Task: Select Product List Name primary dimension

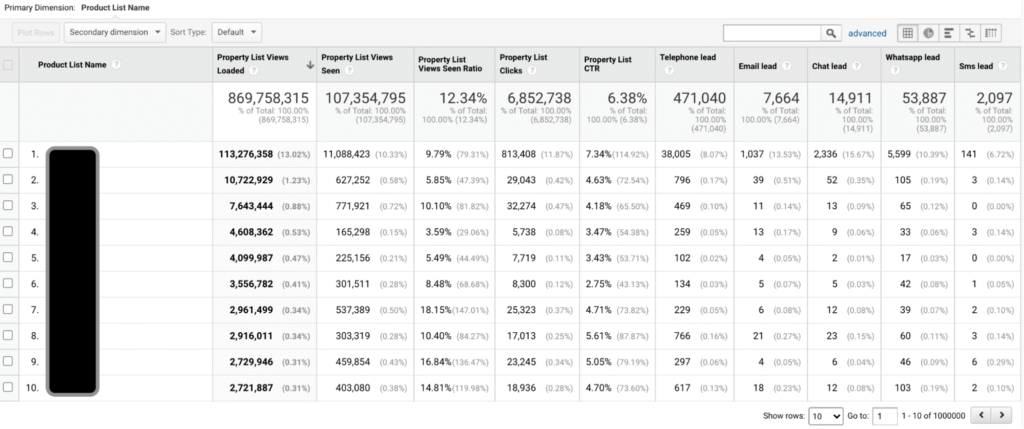Action: (115, 8)
